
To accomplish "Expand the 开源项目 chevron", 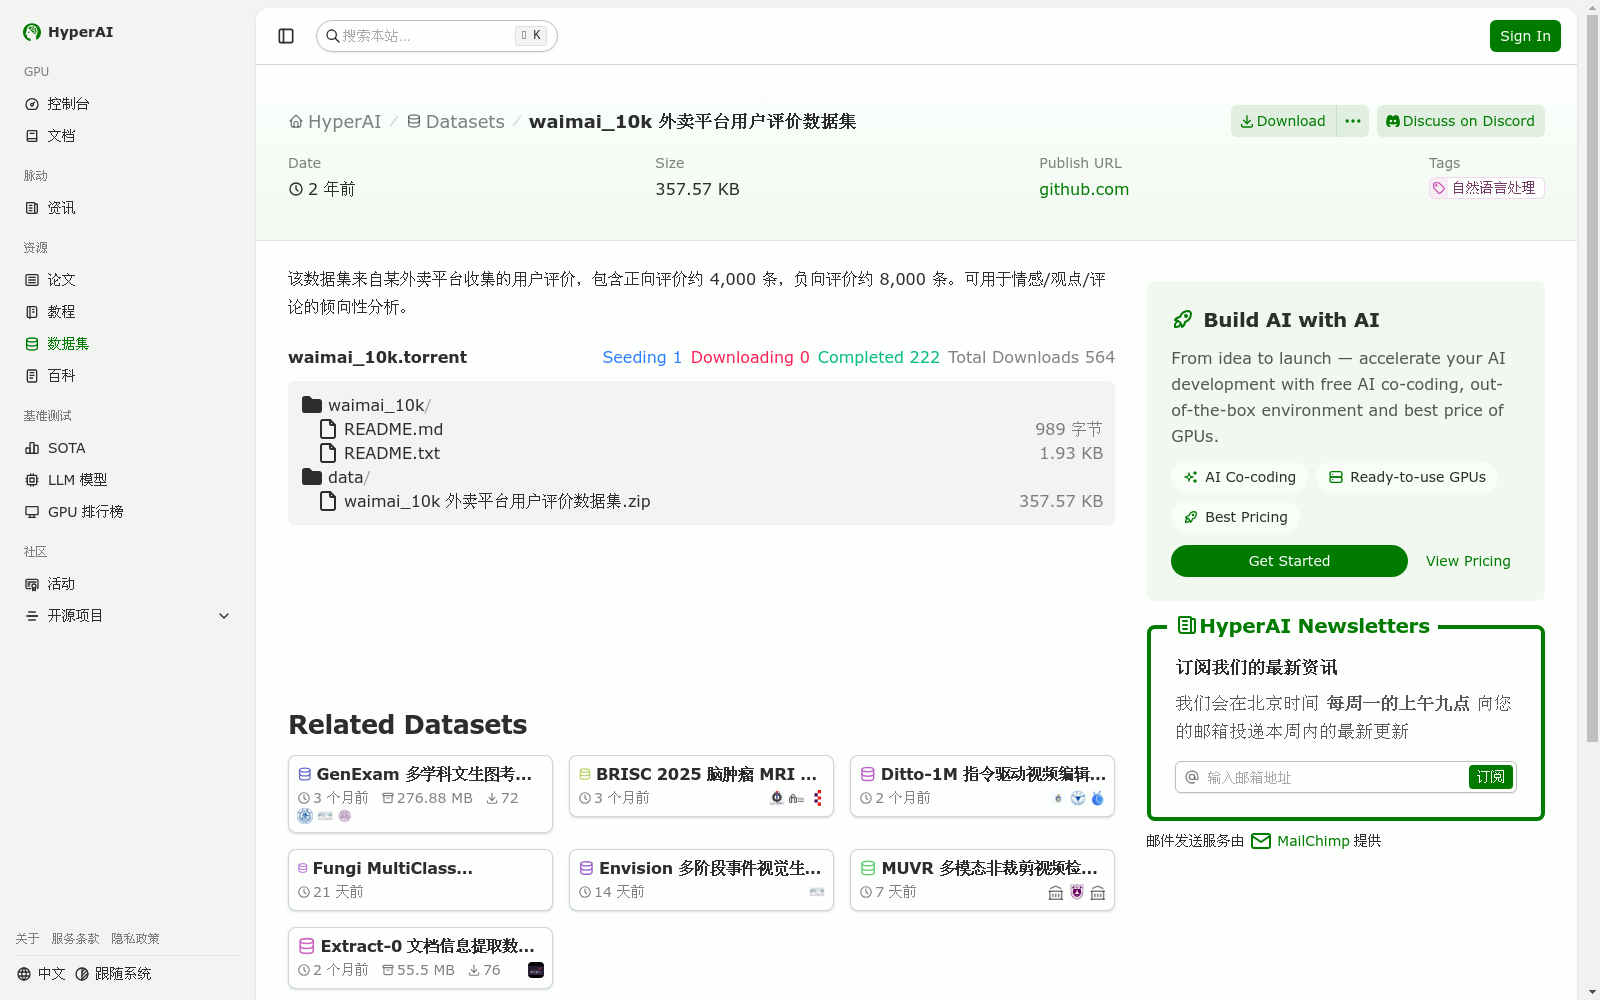I will tap(224, 616).
